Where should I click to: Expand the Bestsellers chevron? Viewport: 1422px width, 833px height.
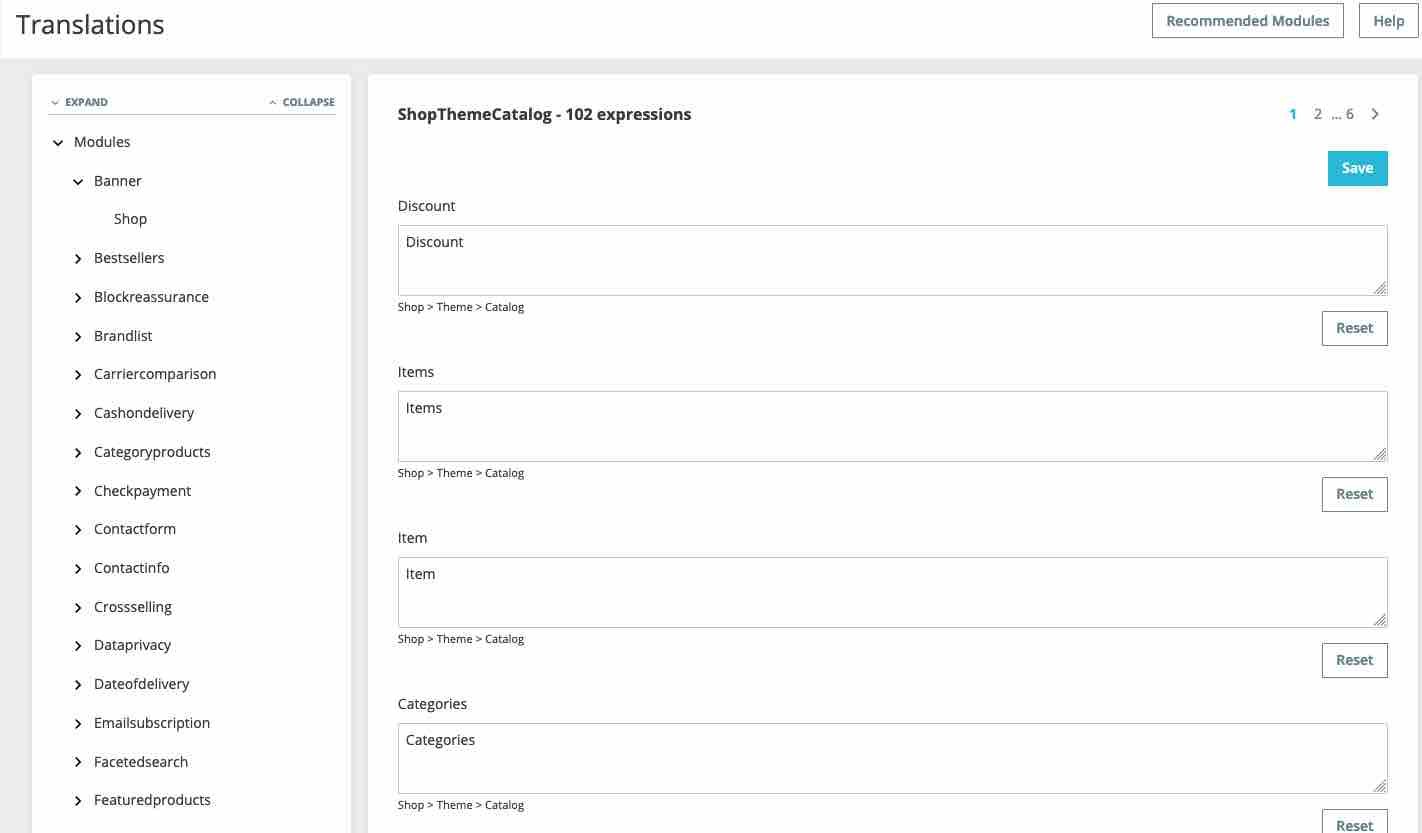(78, 259)
